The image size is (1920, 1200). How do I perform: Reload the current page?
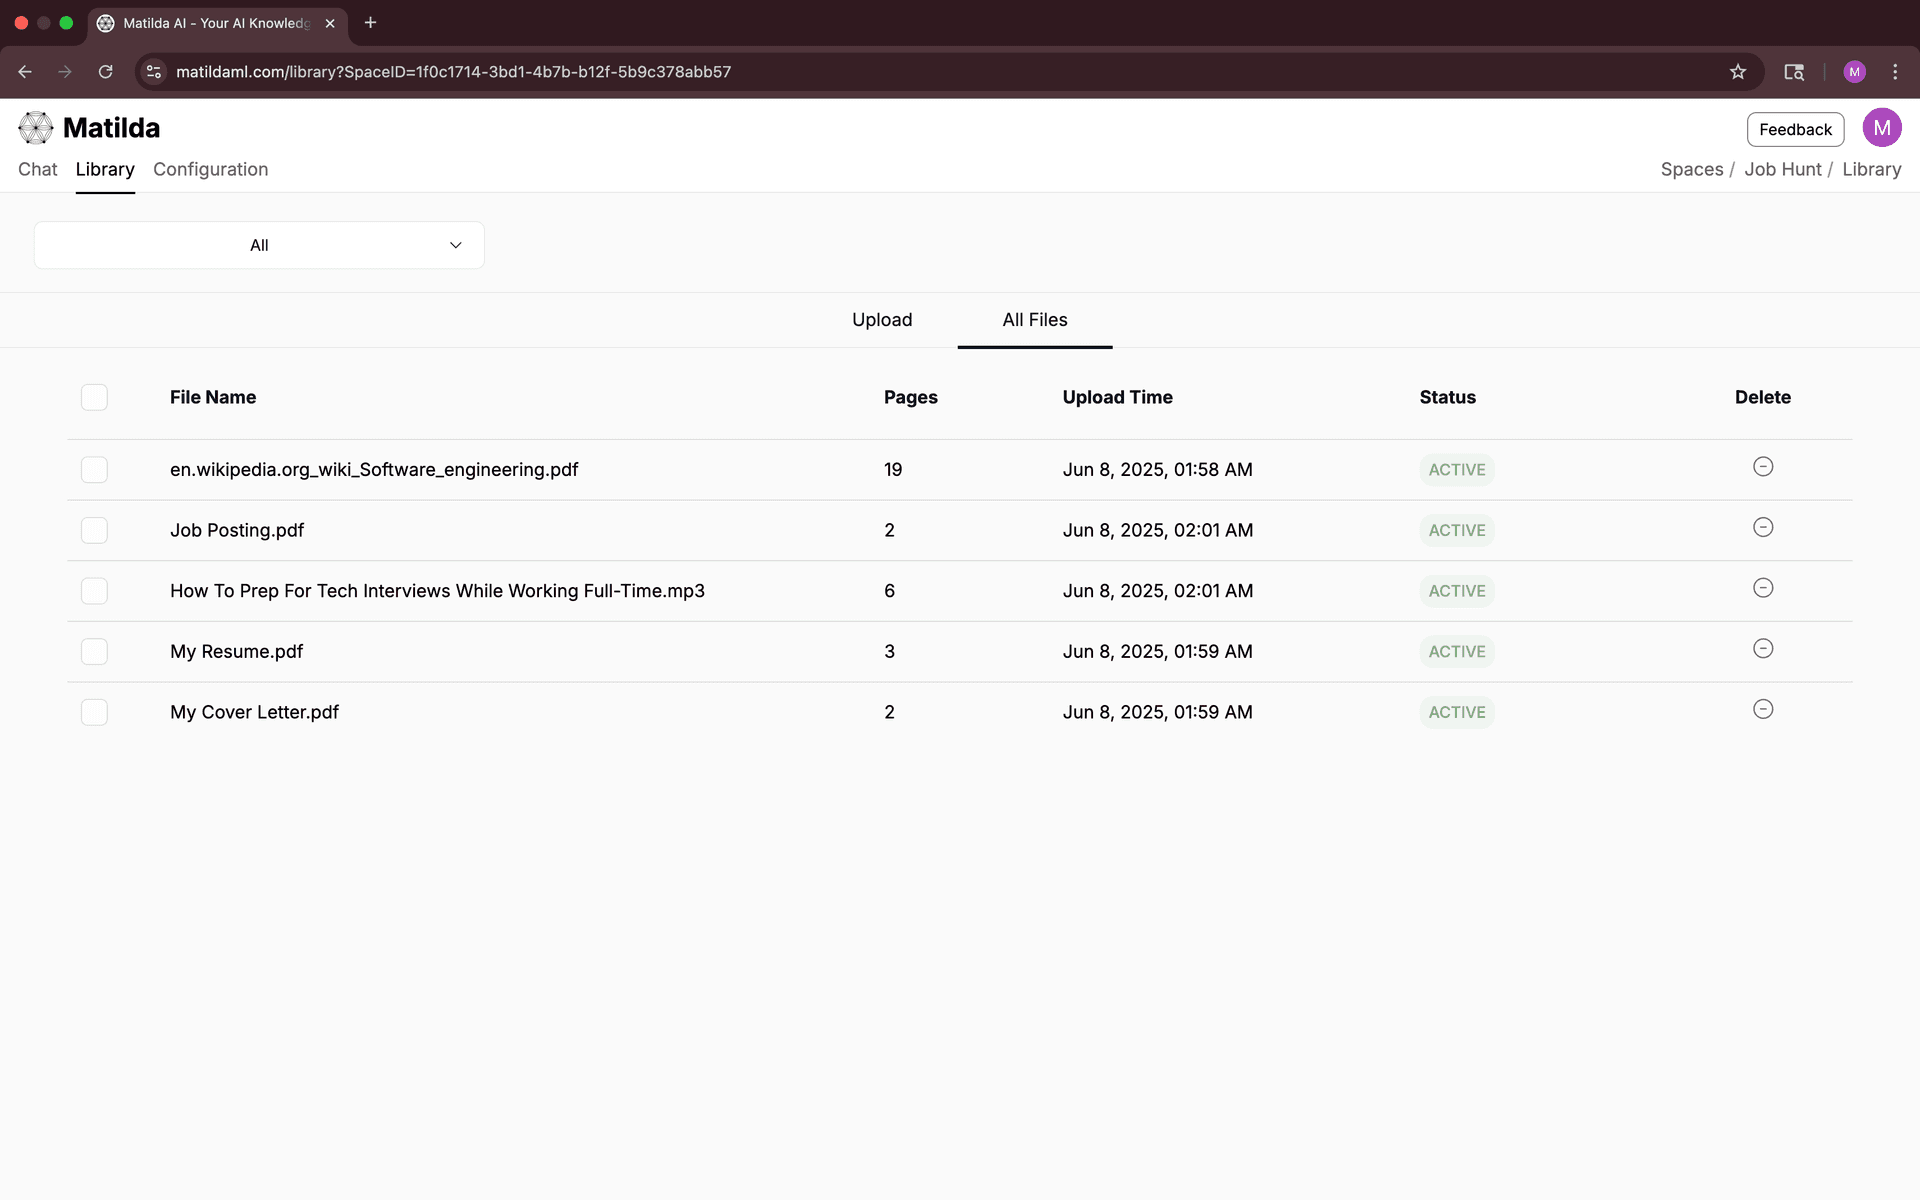tap(105, 71)
